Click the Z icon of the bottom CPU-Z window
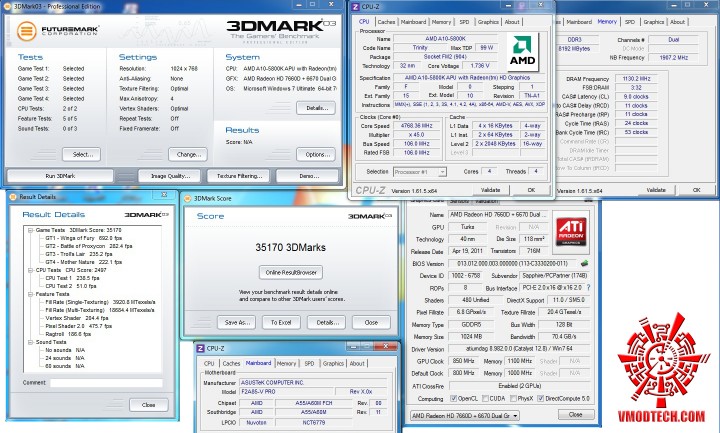The height and width of the screenshot is (433, 720). pyautogui.click(x=200, y=349)
